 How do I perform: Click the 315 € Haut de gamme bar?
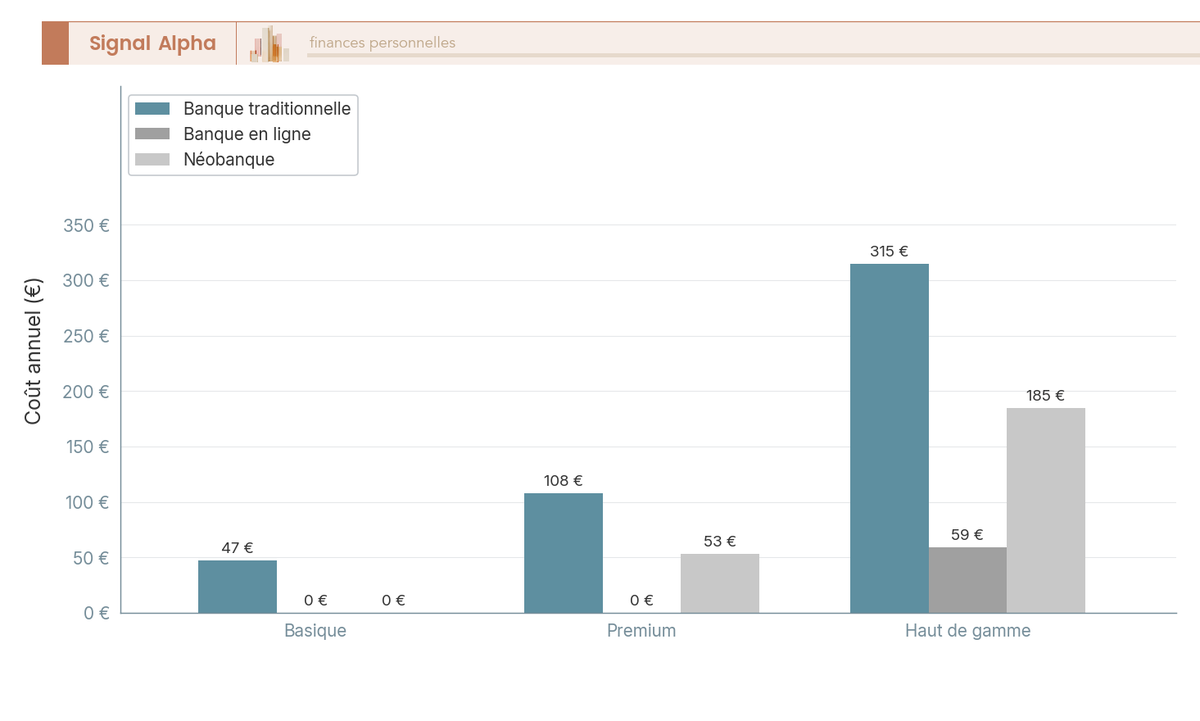click(x=889, y=438)
